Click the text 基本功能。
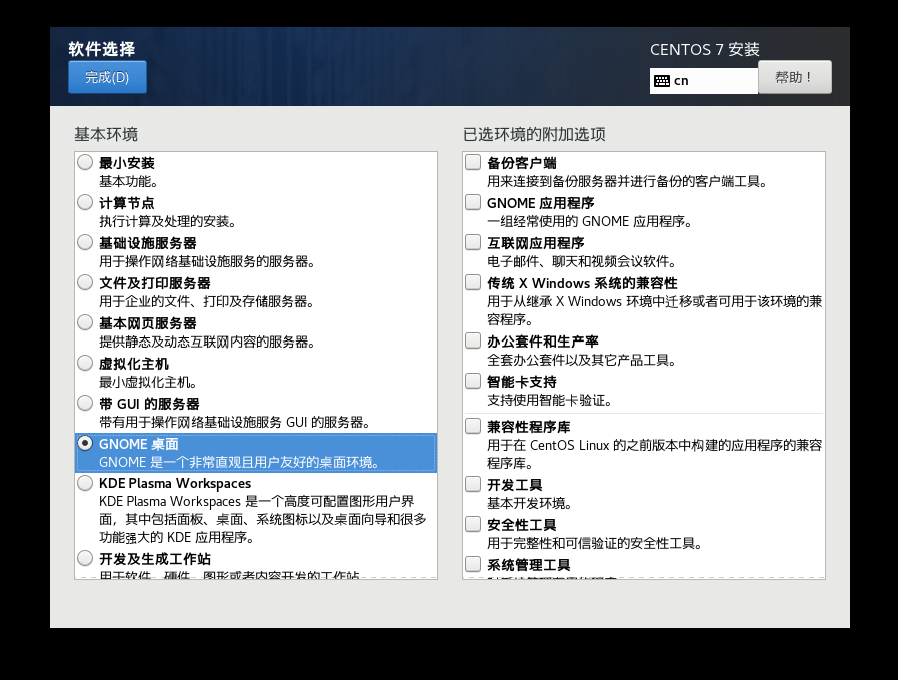Image resolution: width=898 pixels, height=680 pixels. pos(129,182)
